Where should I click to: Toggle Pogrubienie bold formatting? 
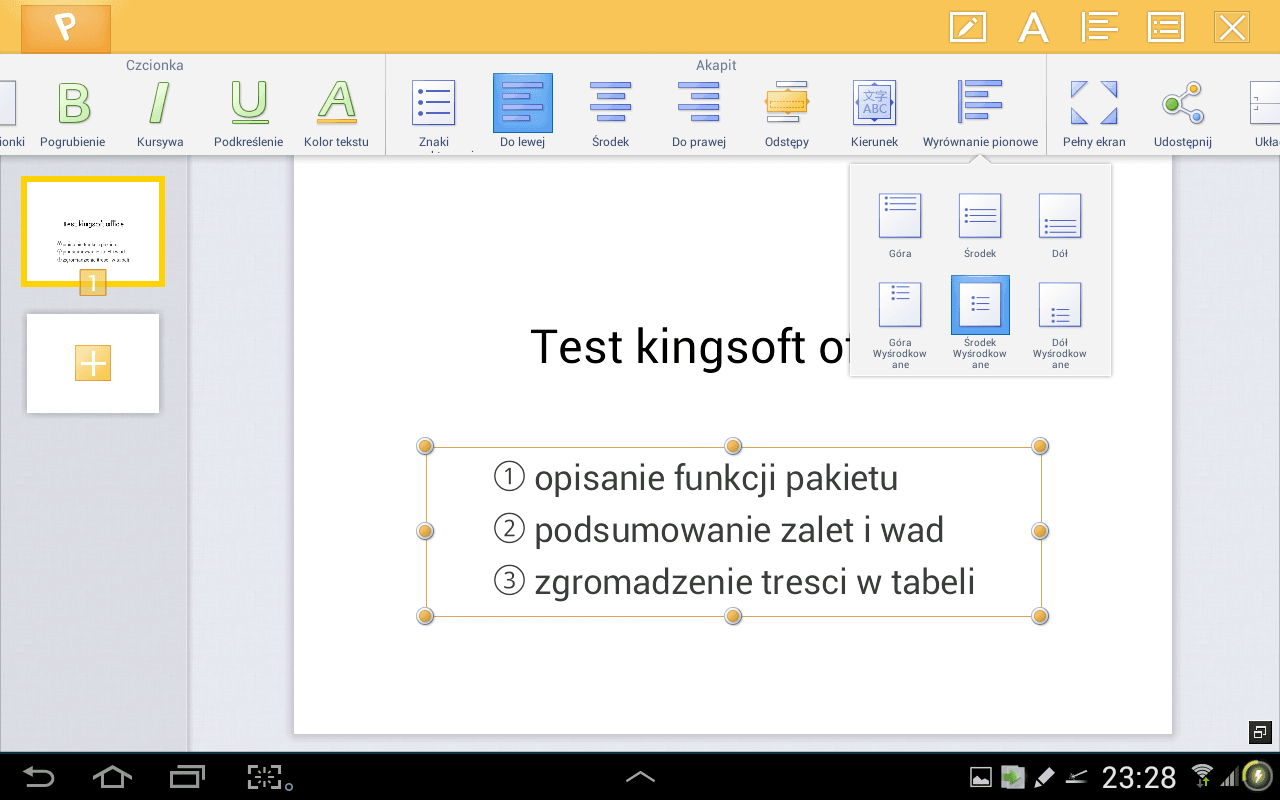coord(73,114)
